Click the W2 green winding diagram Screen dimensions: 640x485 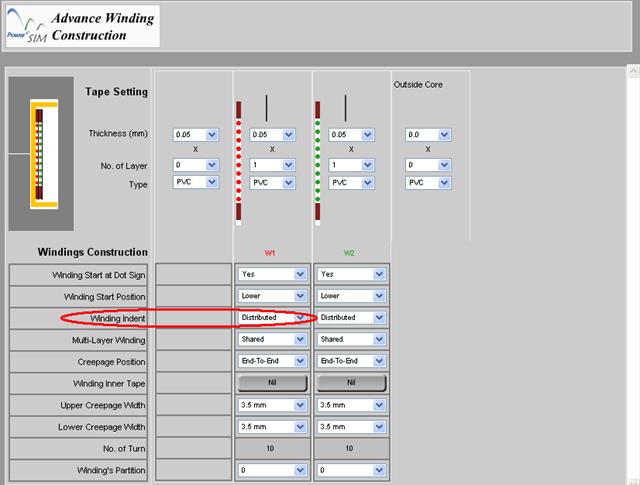click(318, 160)
